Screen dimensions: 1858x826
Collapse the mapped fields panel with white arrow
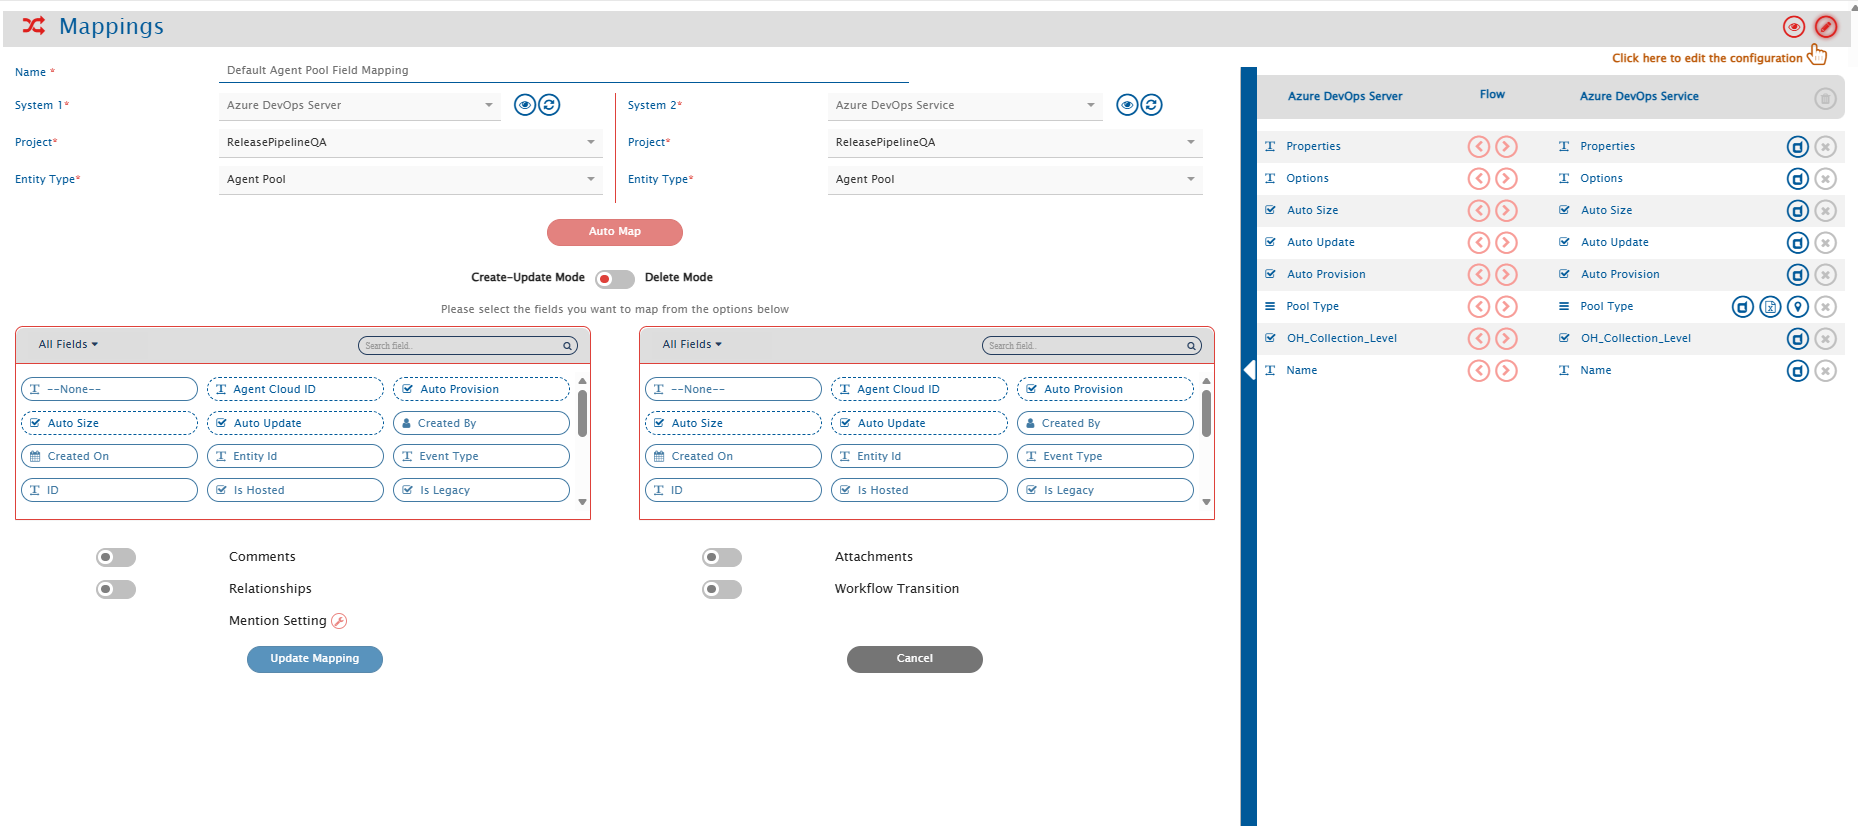(x=1248, y=369)
